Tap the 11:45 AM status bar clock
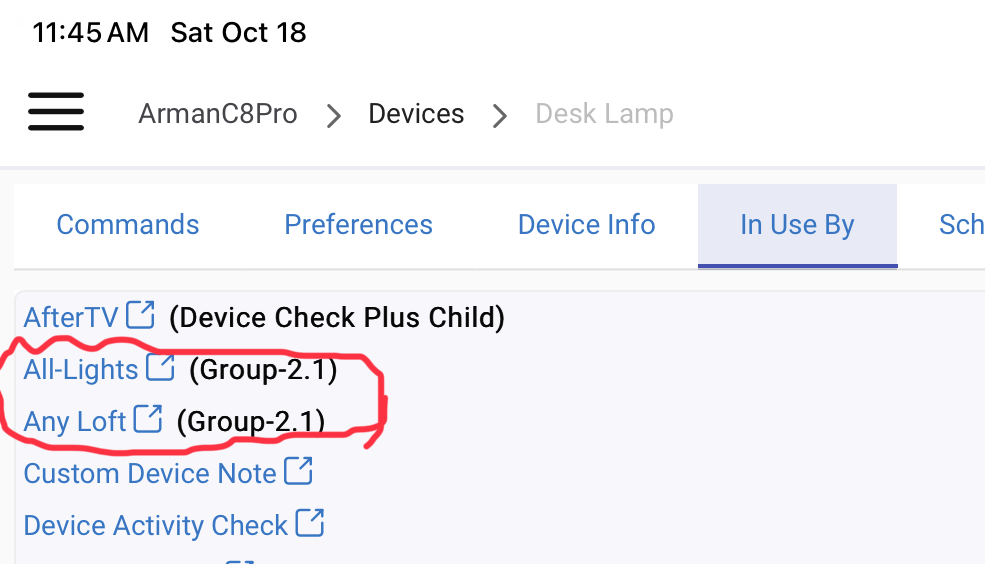 pyautogui.click(x=90, y=33)
